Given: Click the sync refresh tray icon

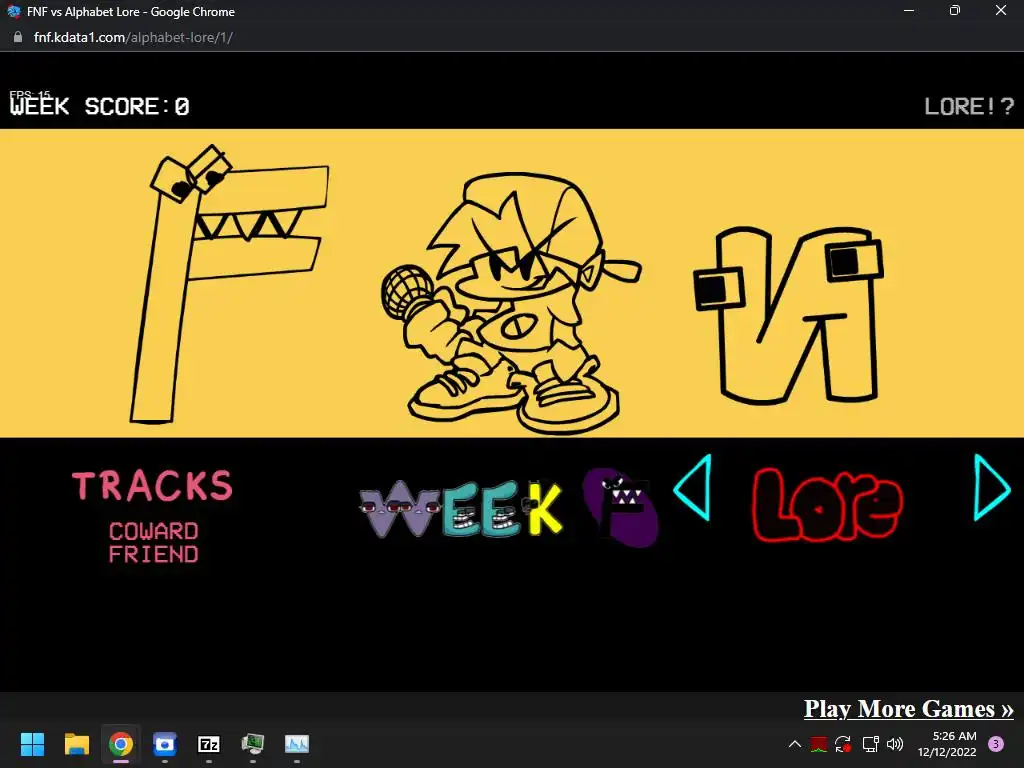Looking at the screenshot, I should pyautogui.click(x=843, y=744).
